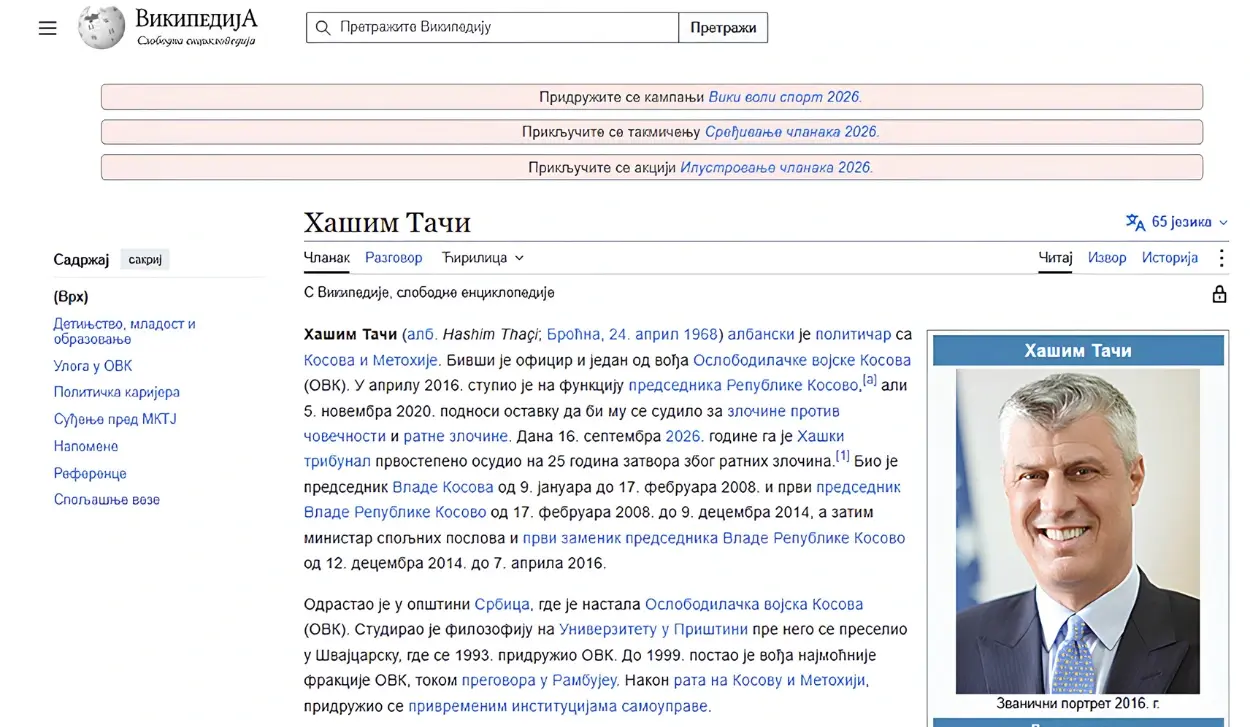1250x727 pixels.
Task: Click the search magnifier icon
Action: [323, 28]
